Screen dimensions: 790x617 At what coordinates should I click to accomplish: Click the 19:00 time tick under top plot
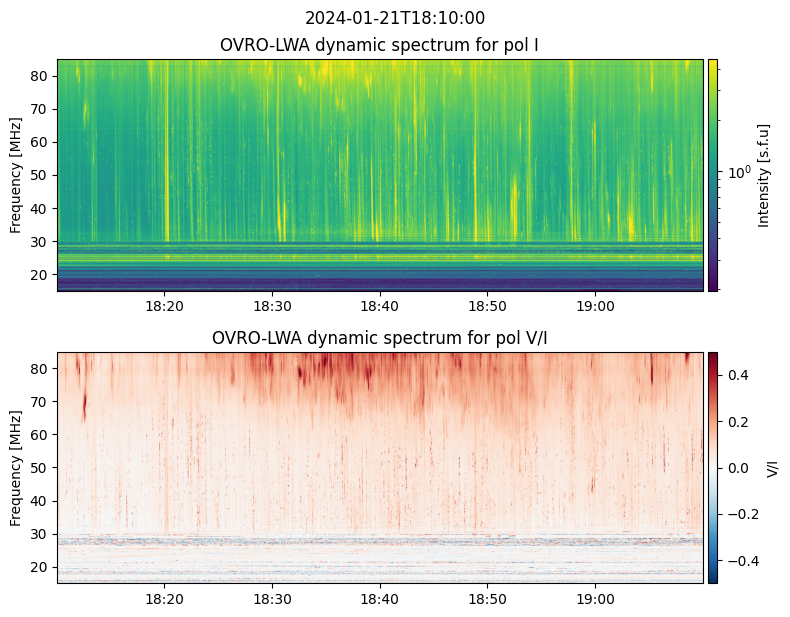click(596, 306)
